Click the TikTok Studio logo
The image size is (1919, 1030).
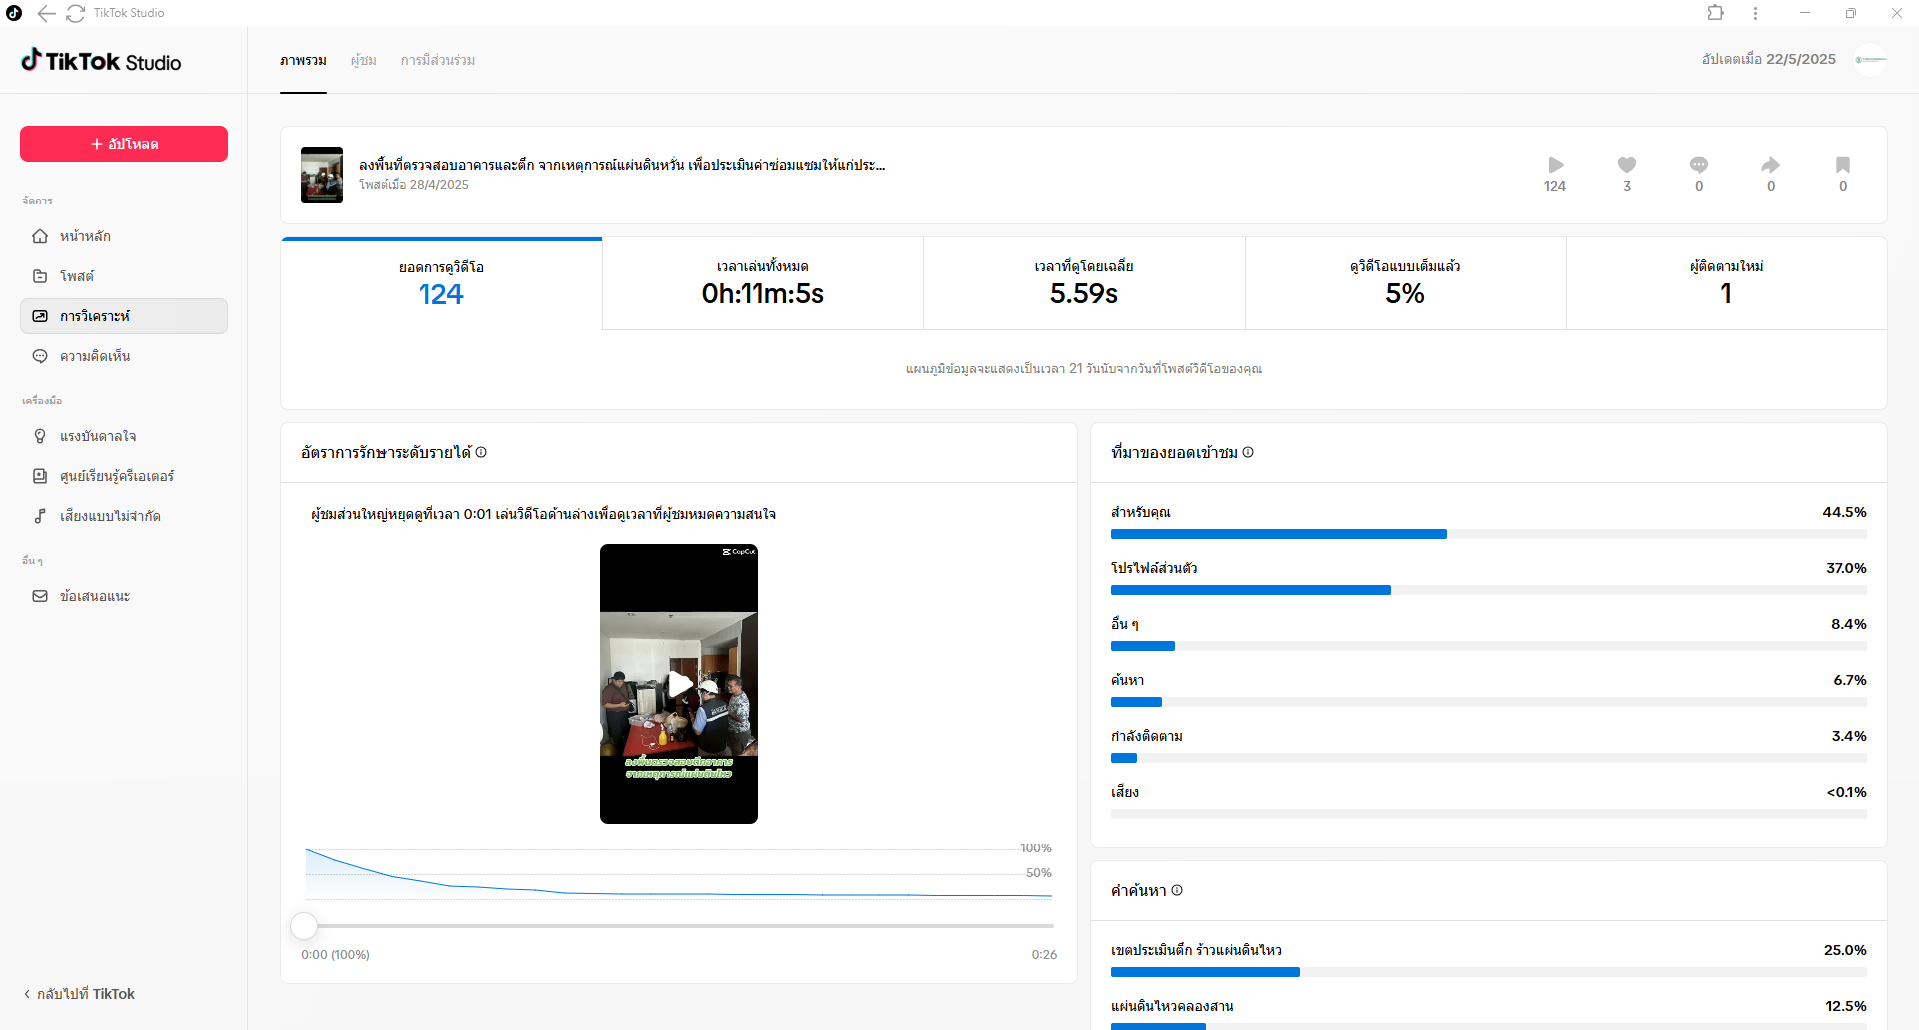[x=101, y=61]
